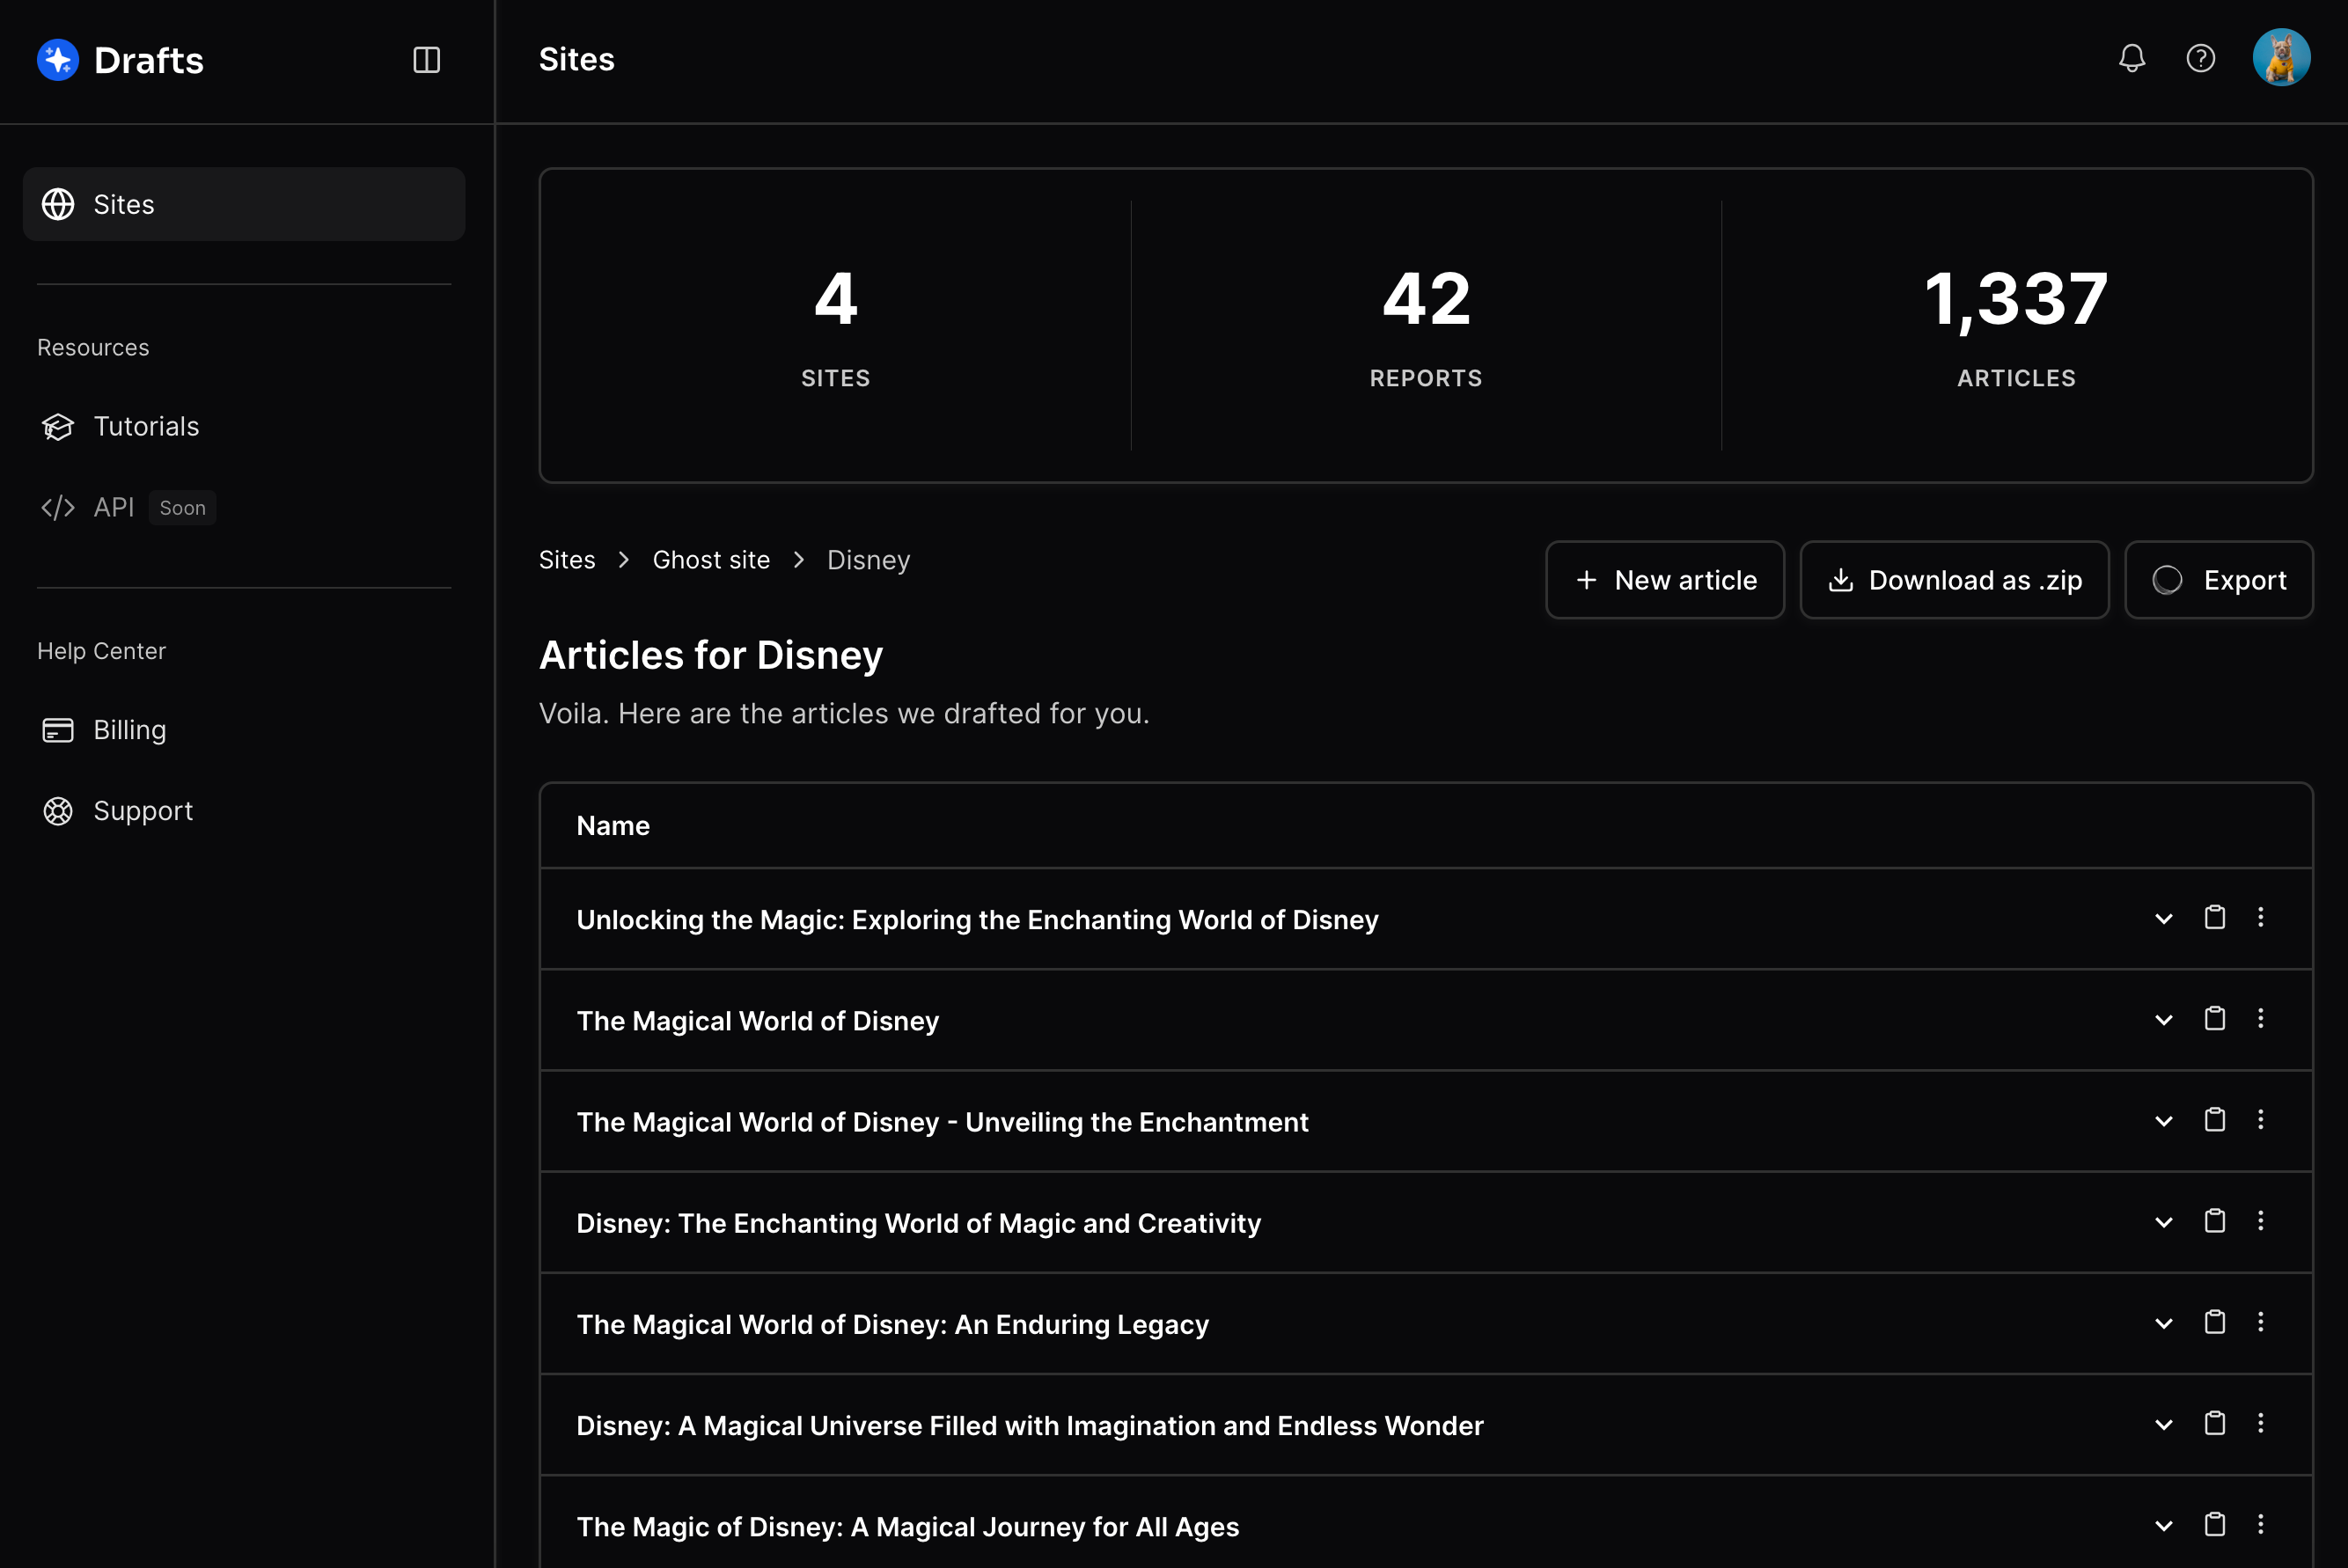Copy 'Magic and Creativity' article to clipboard
Screen dimensions: 2348x1568
(2215, 1220)
